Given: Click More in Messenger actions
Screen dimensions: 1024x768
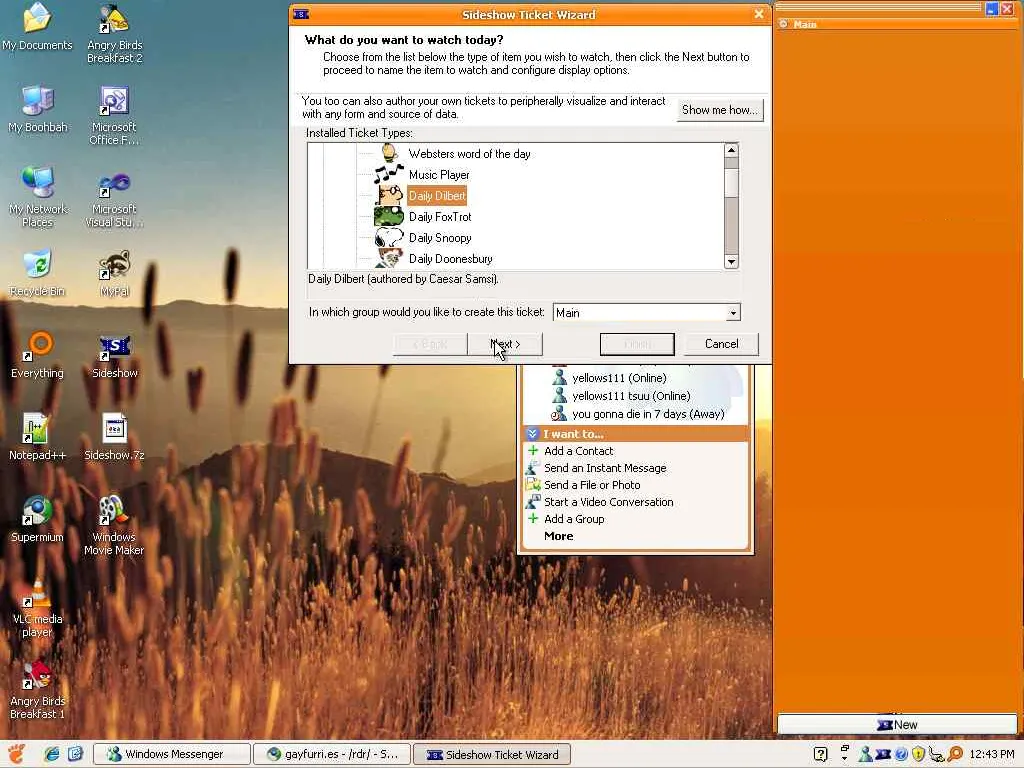Looking at the screenshot, I should pyautogui.click(x=558, y=536).
